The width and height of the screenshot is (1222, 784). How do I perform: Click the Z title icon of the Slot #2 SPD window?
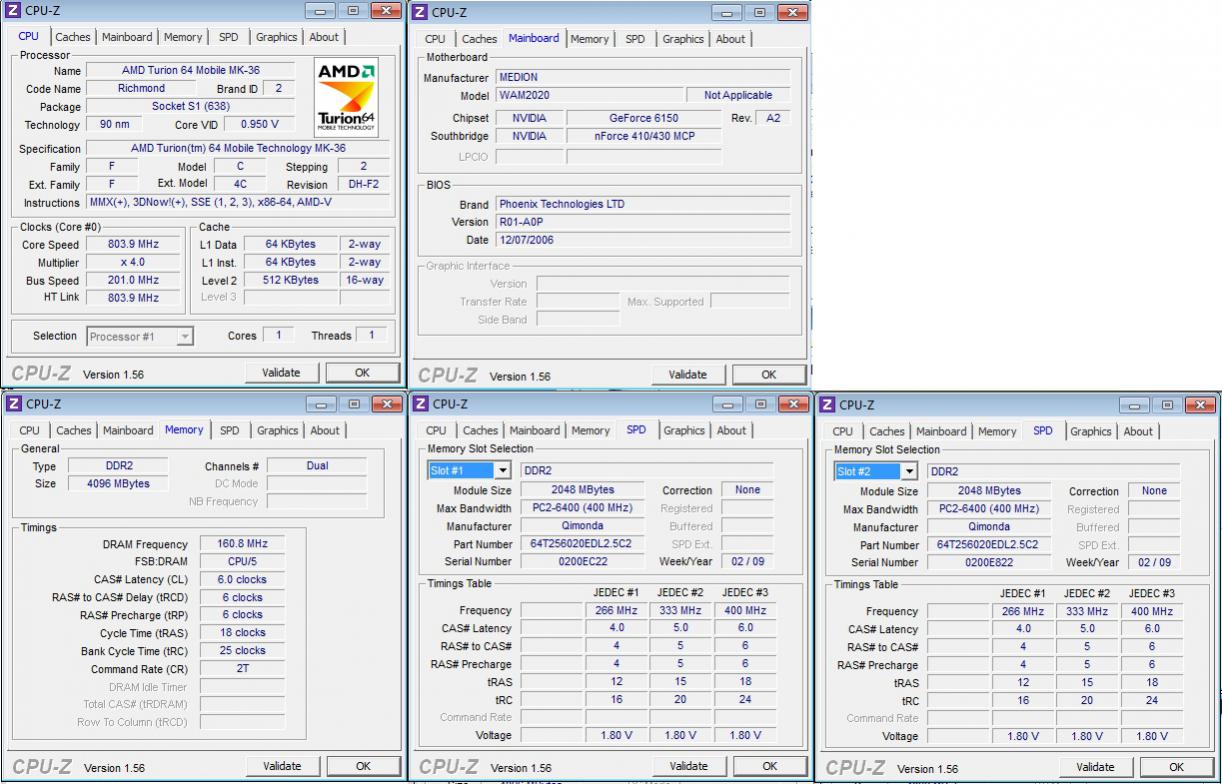(826, 405)
